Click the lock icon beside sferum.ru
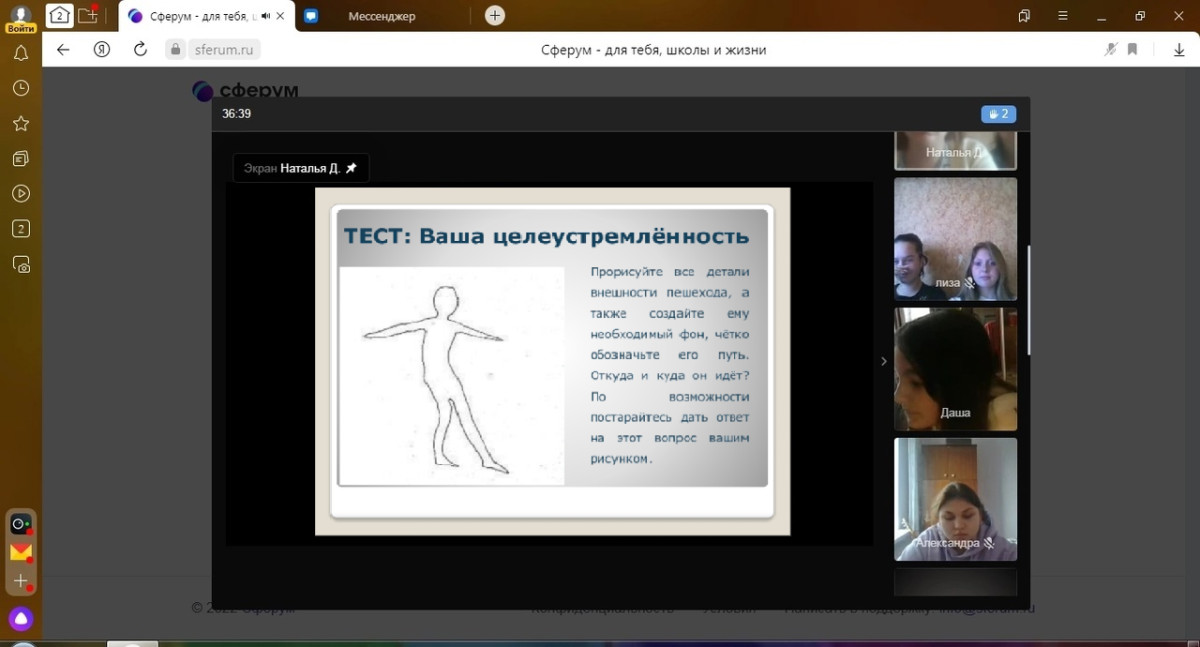The height and width of the screenshot is (647, 1200). [x=174, y=48]
